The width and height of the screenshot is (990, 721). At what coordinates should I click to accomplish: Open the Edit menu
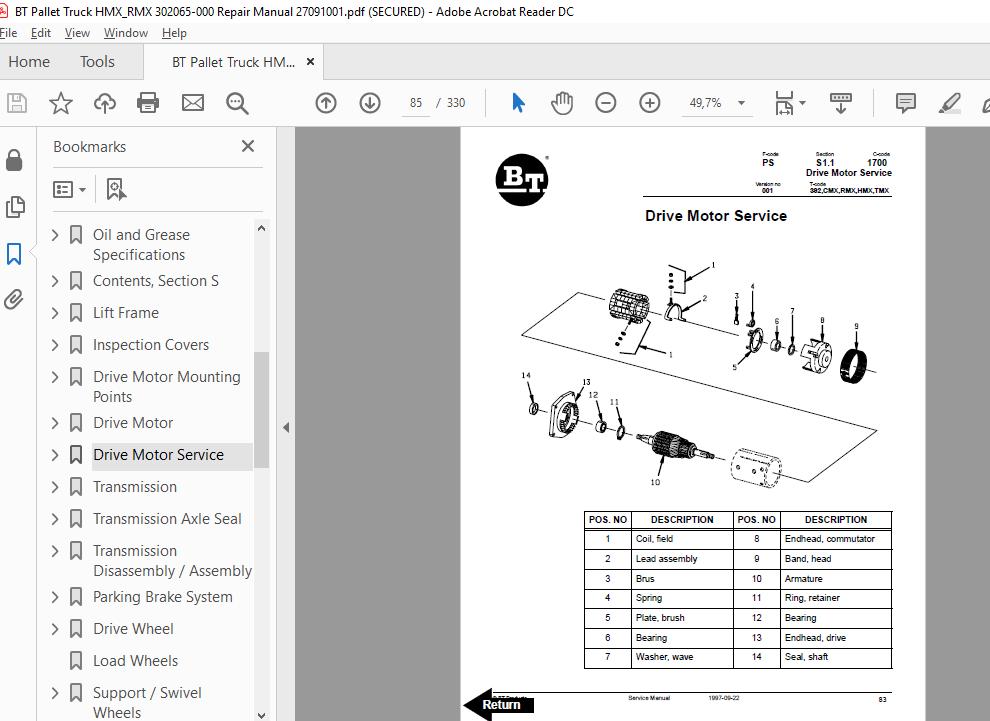pos(40,33)
